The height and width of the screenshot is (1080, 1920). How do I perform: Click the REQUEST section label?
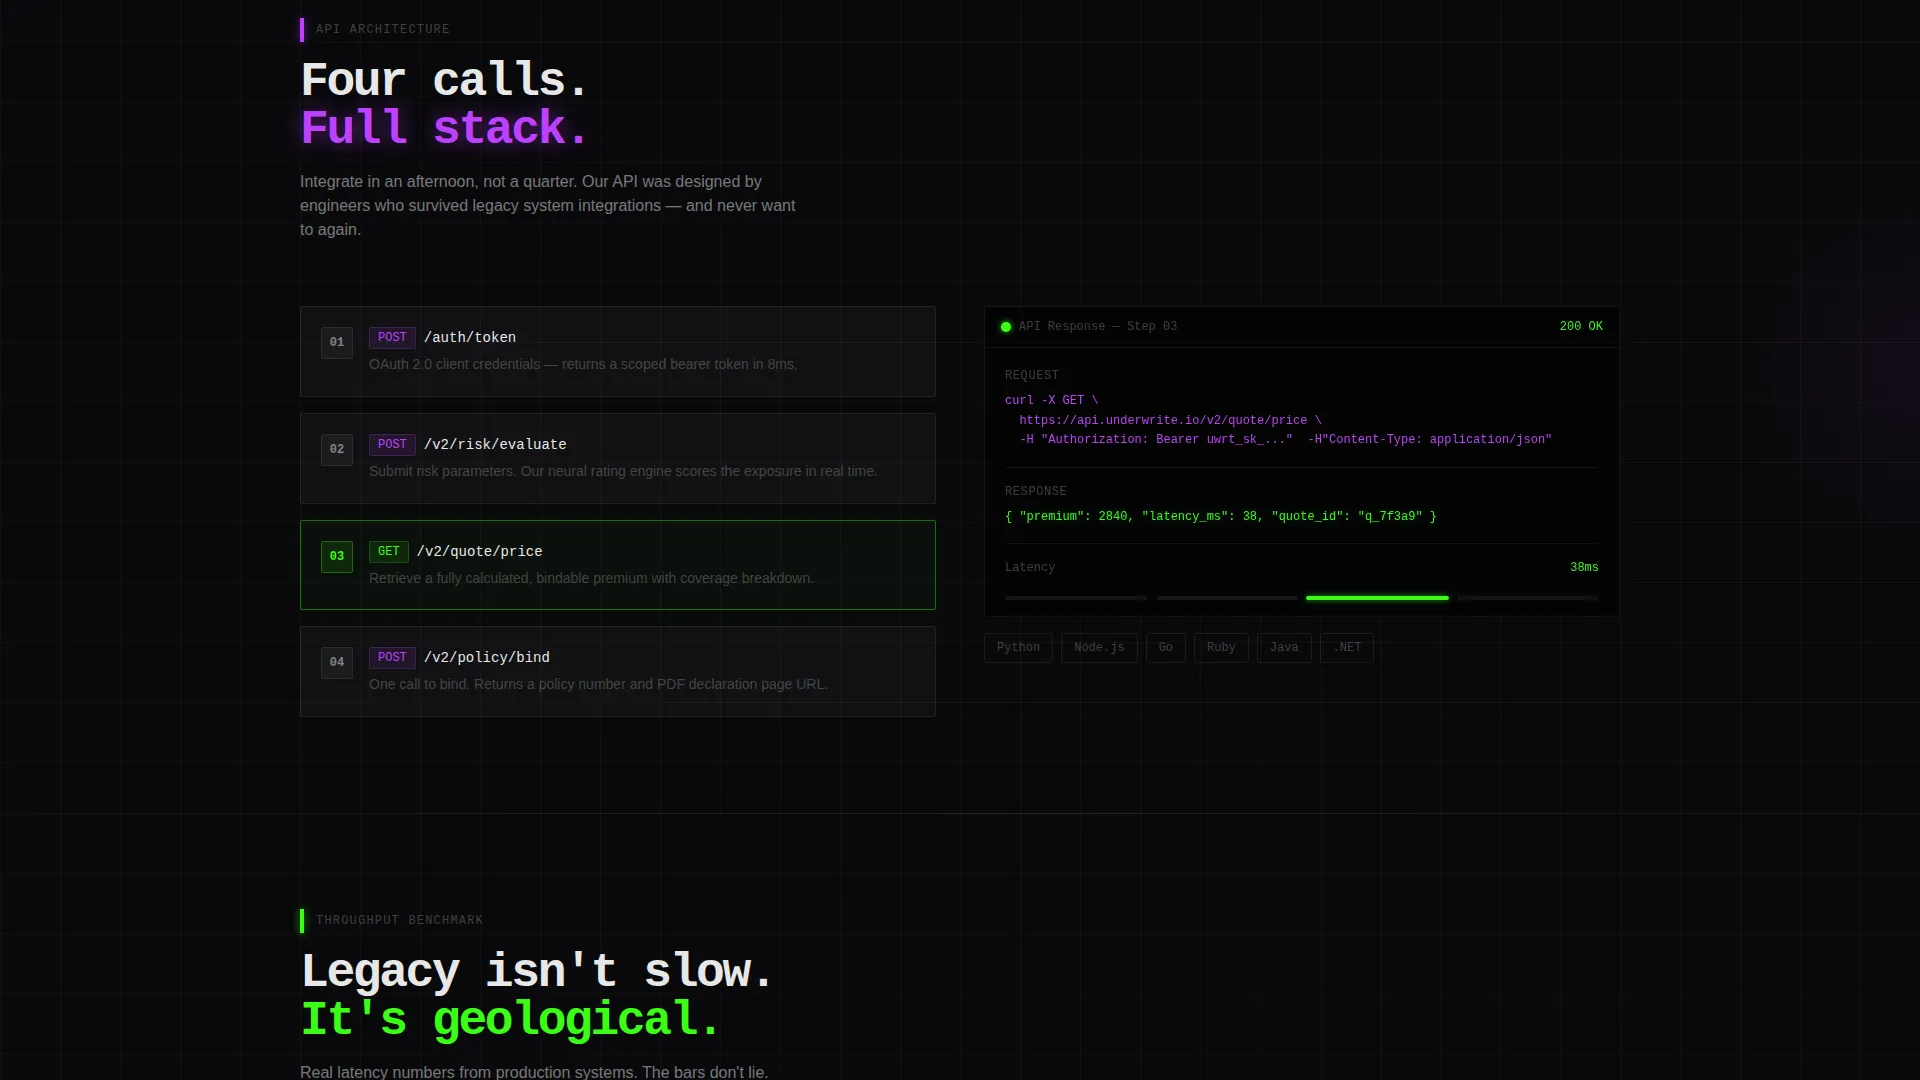pyautogui.click(x=1031, y=376)
